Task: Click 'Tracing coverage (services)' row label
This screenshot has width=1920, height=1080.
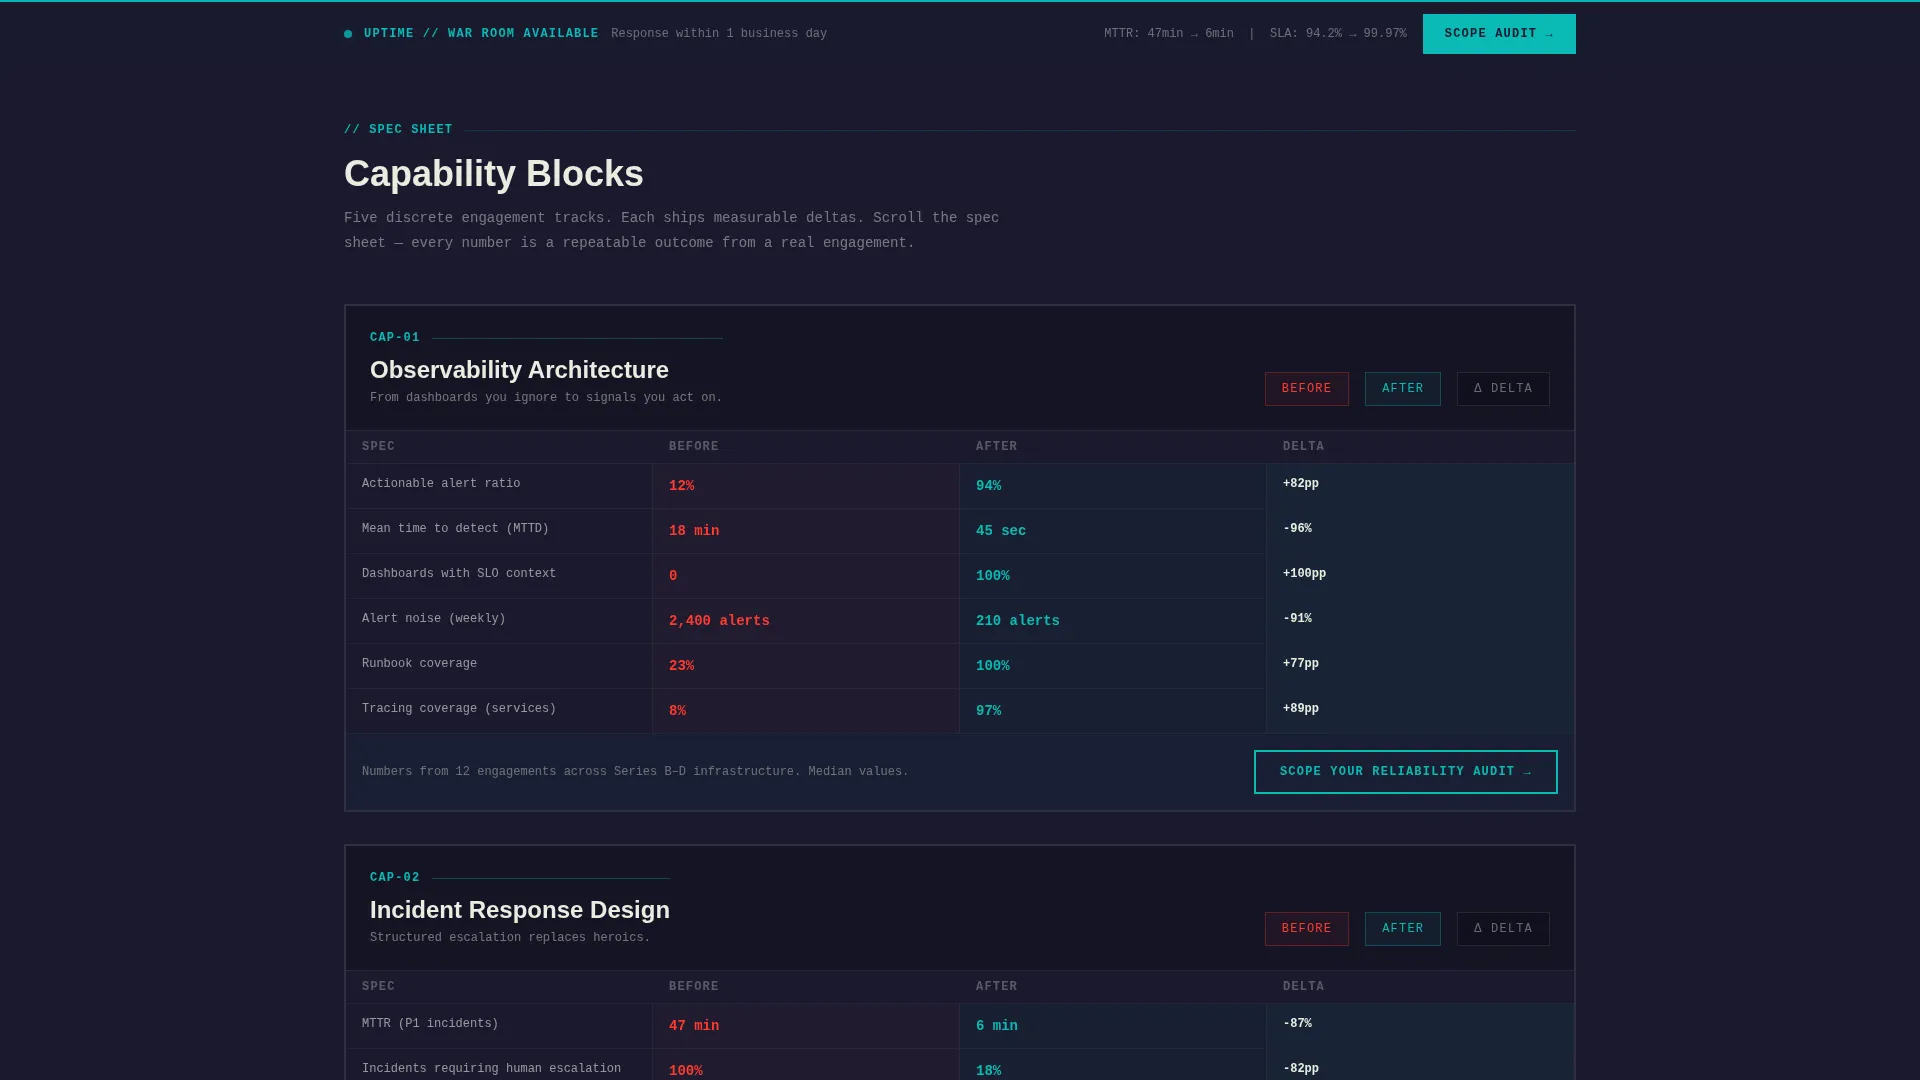Action: tap(459, 709)
